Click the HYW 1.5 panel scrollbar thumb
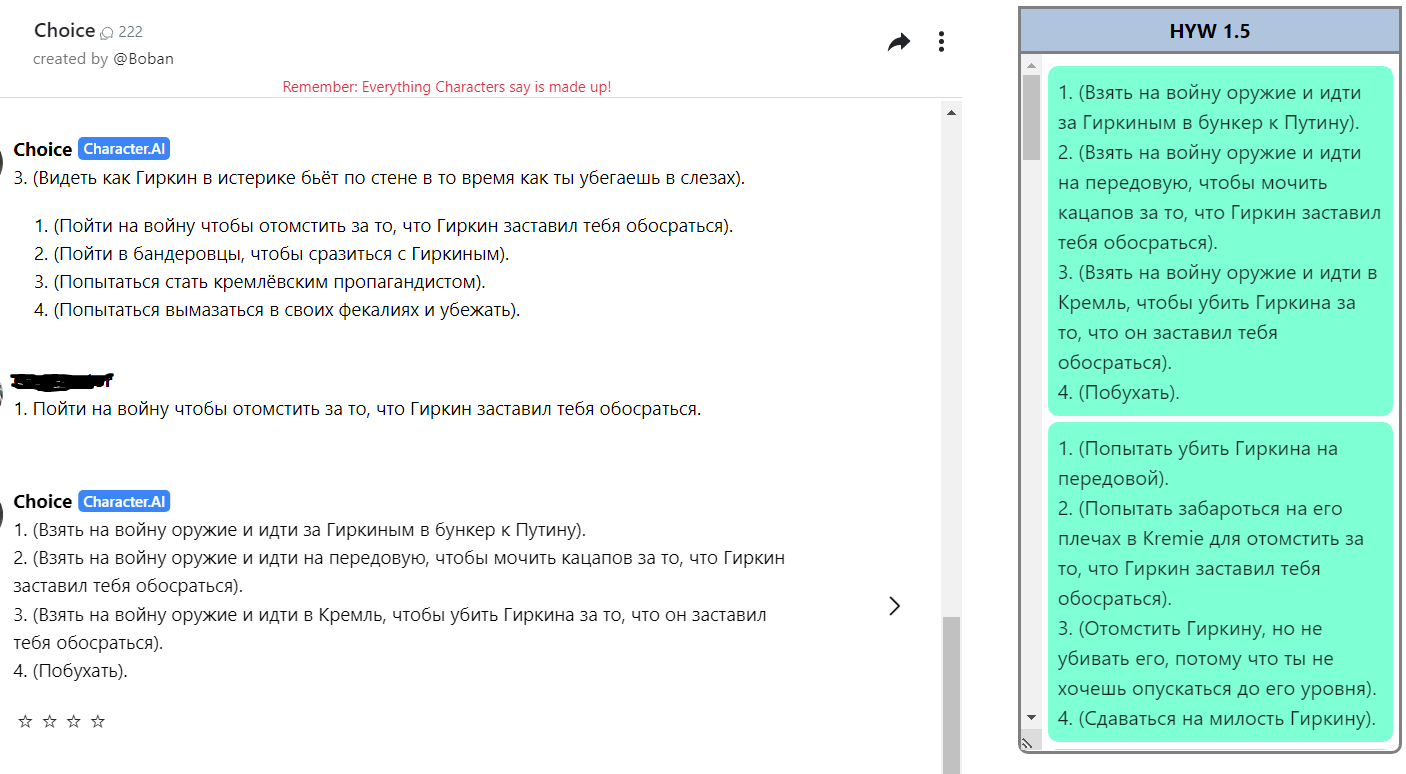1406x774 pixels. (1031, 117)
